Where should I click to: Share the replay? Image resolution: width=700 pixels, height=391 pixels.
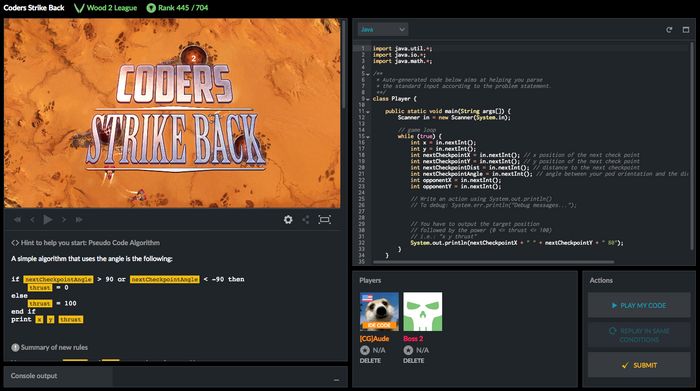[306, 220]
